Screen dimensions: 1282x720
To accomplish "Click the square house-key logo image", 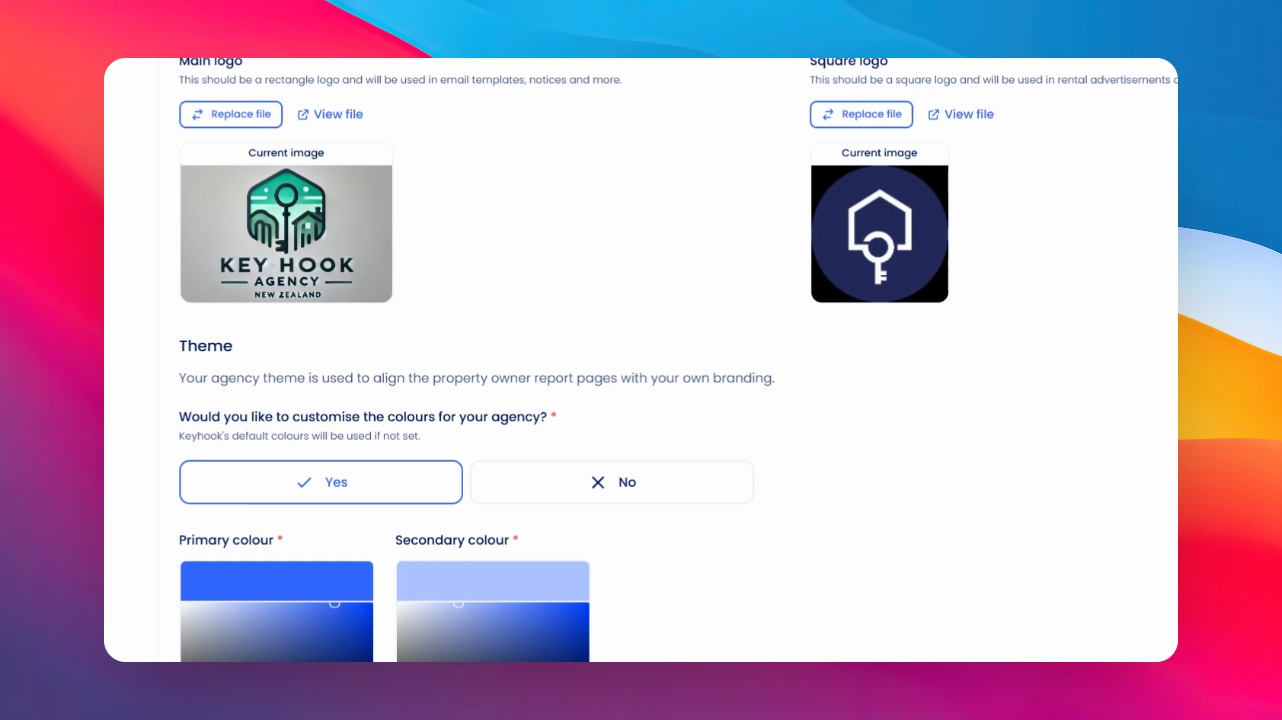I will click(880, 233).
